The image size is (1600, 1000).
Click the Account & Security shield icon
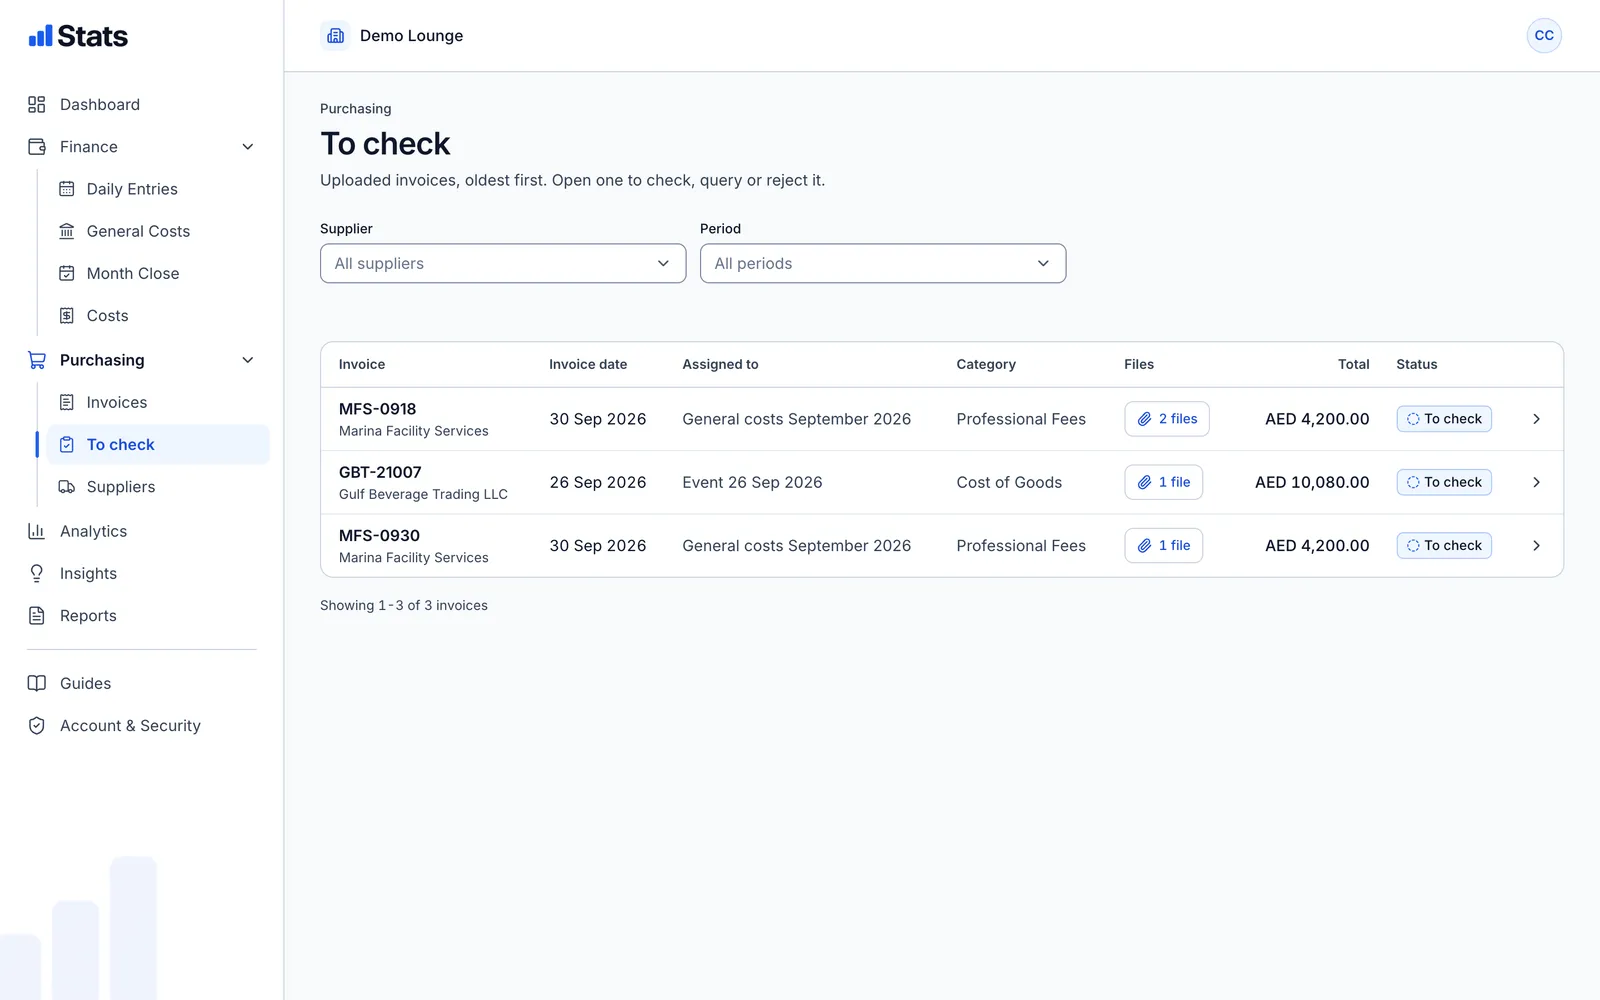[x=37, y=726]
